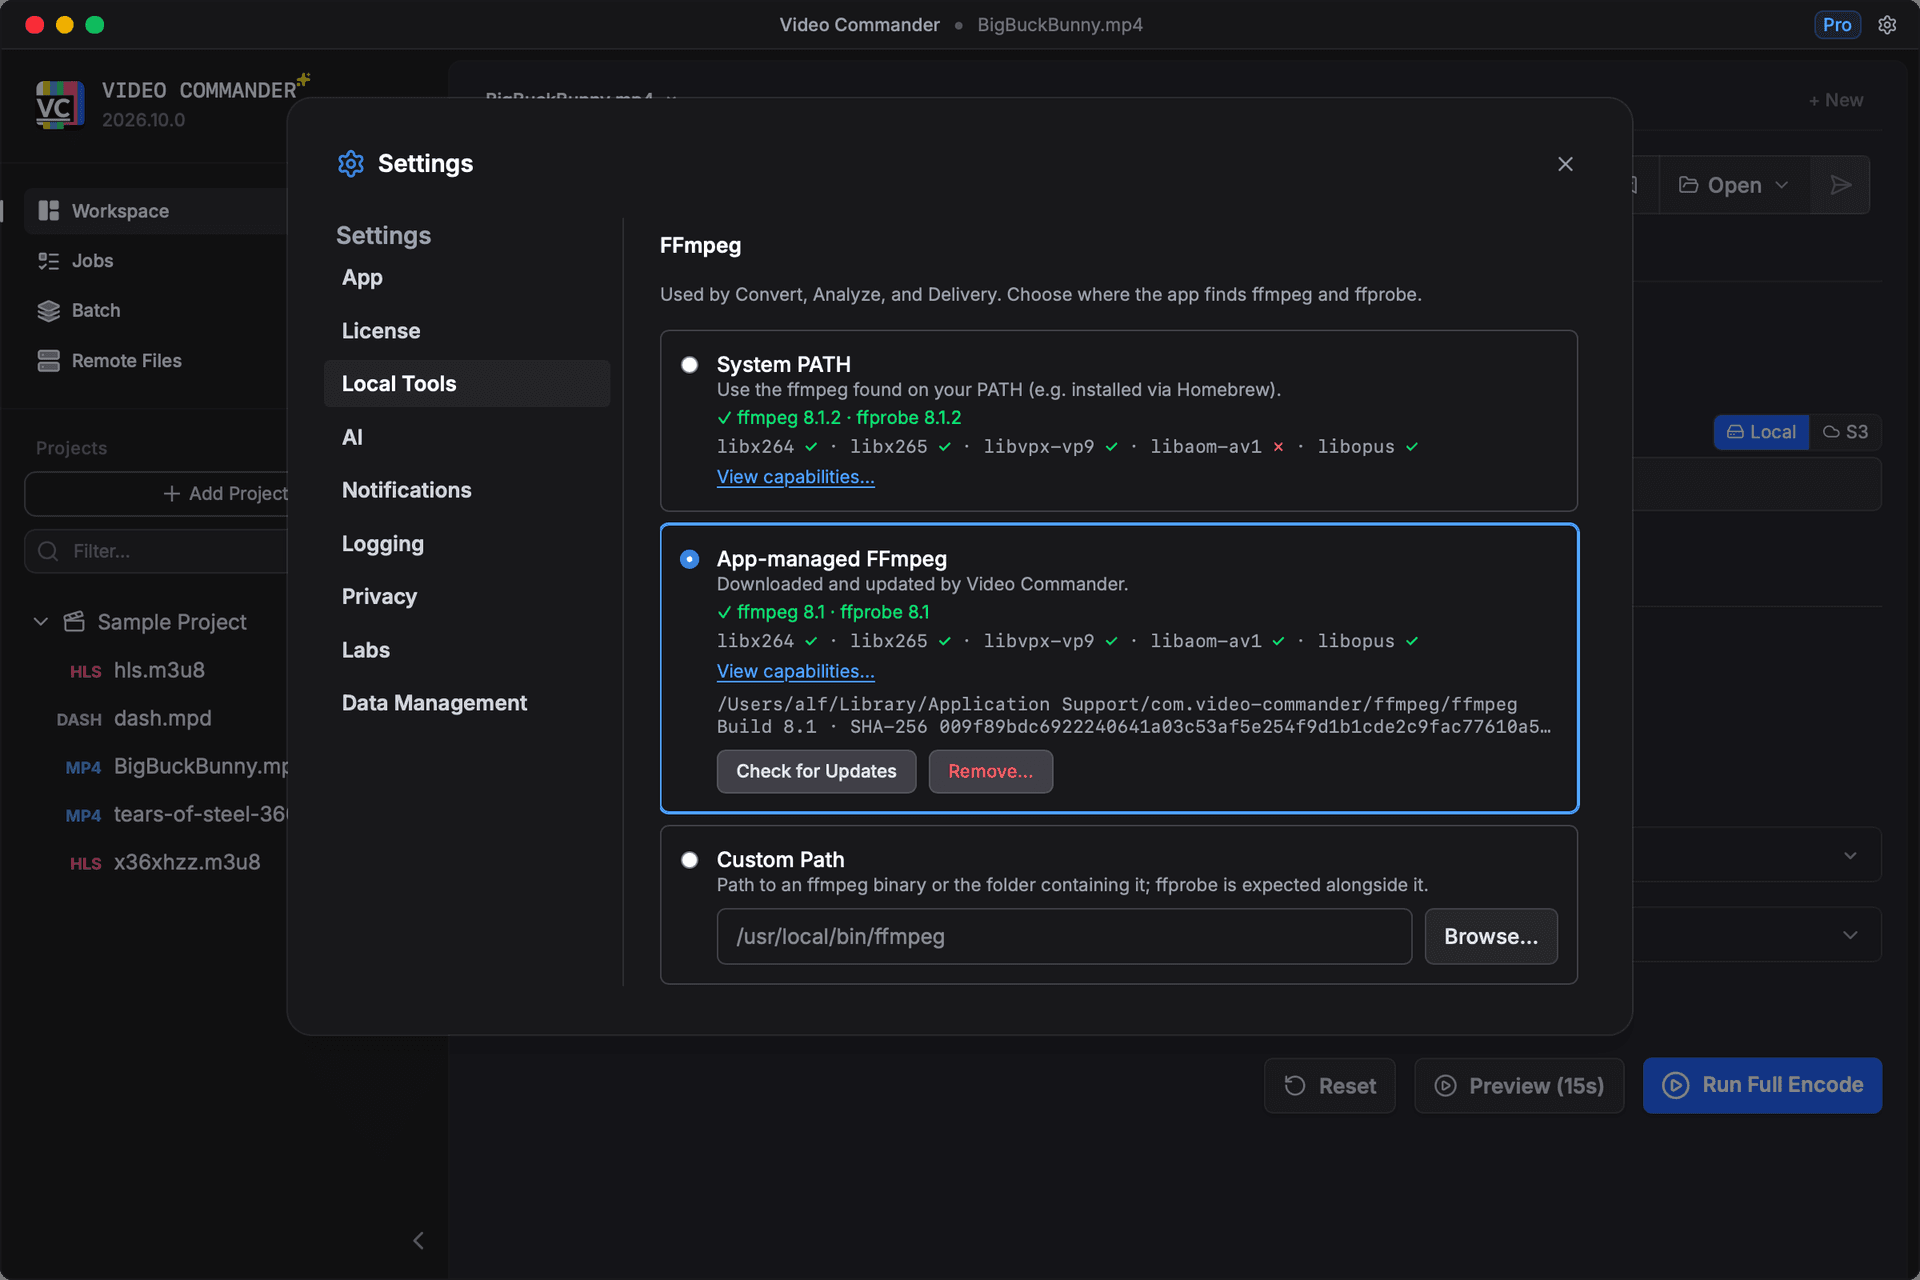This screenshot has height=1280, width=1920.
Task: Click the SHA-256 build hash line
Action: click(x=1134, y=727)
